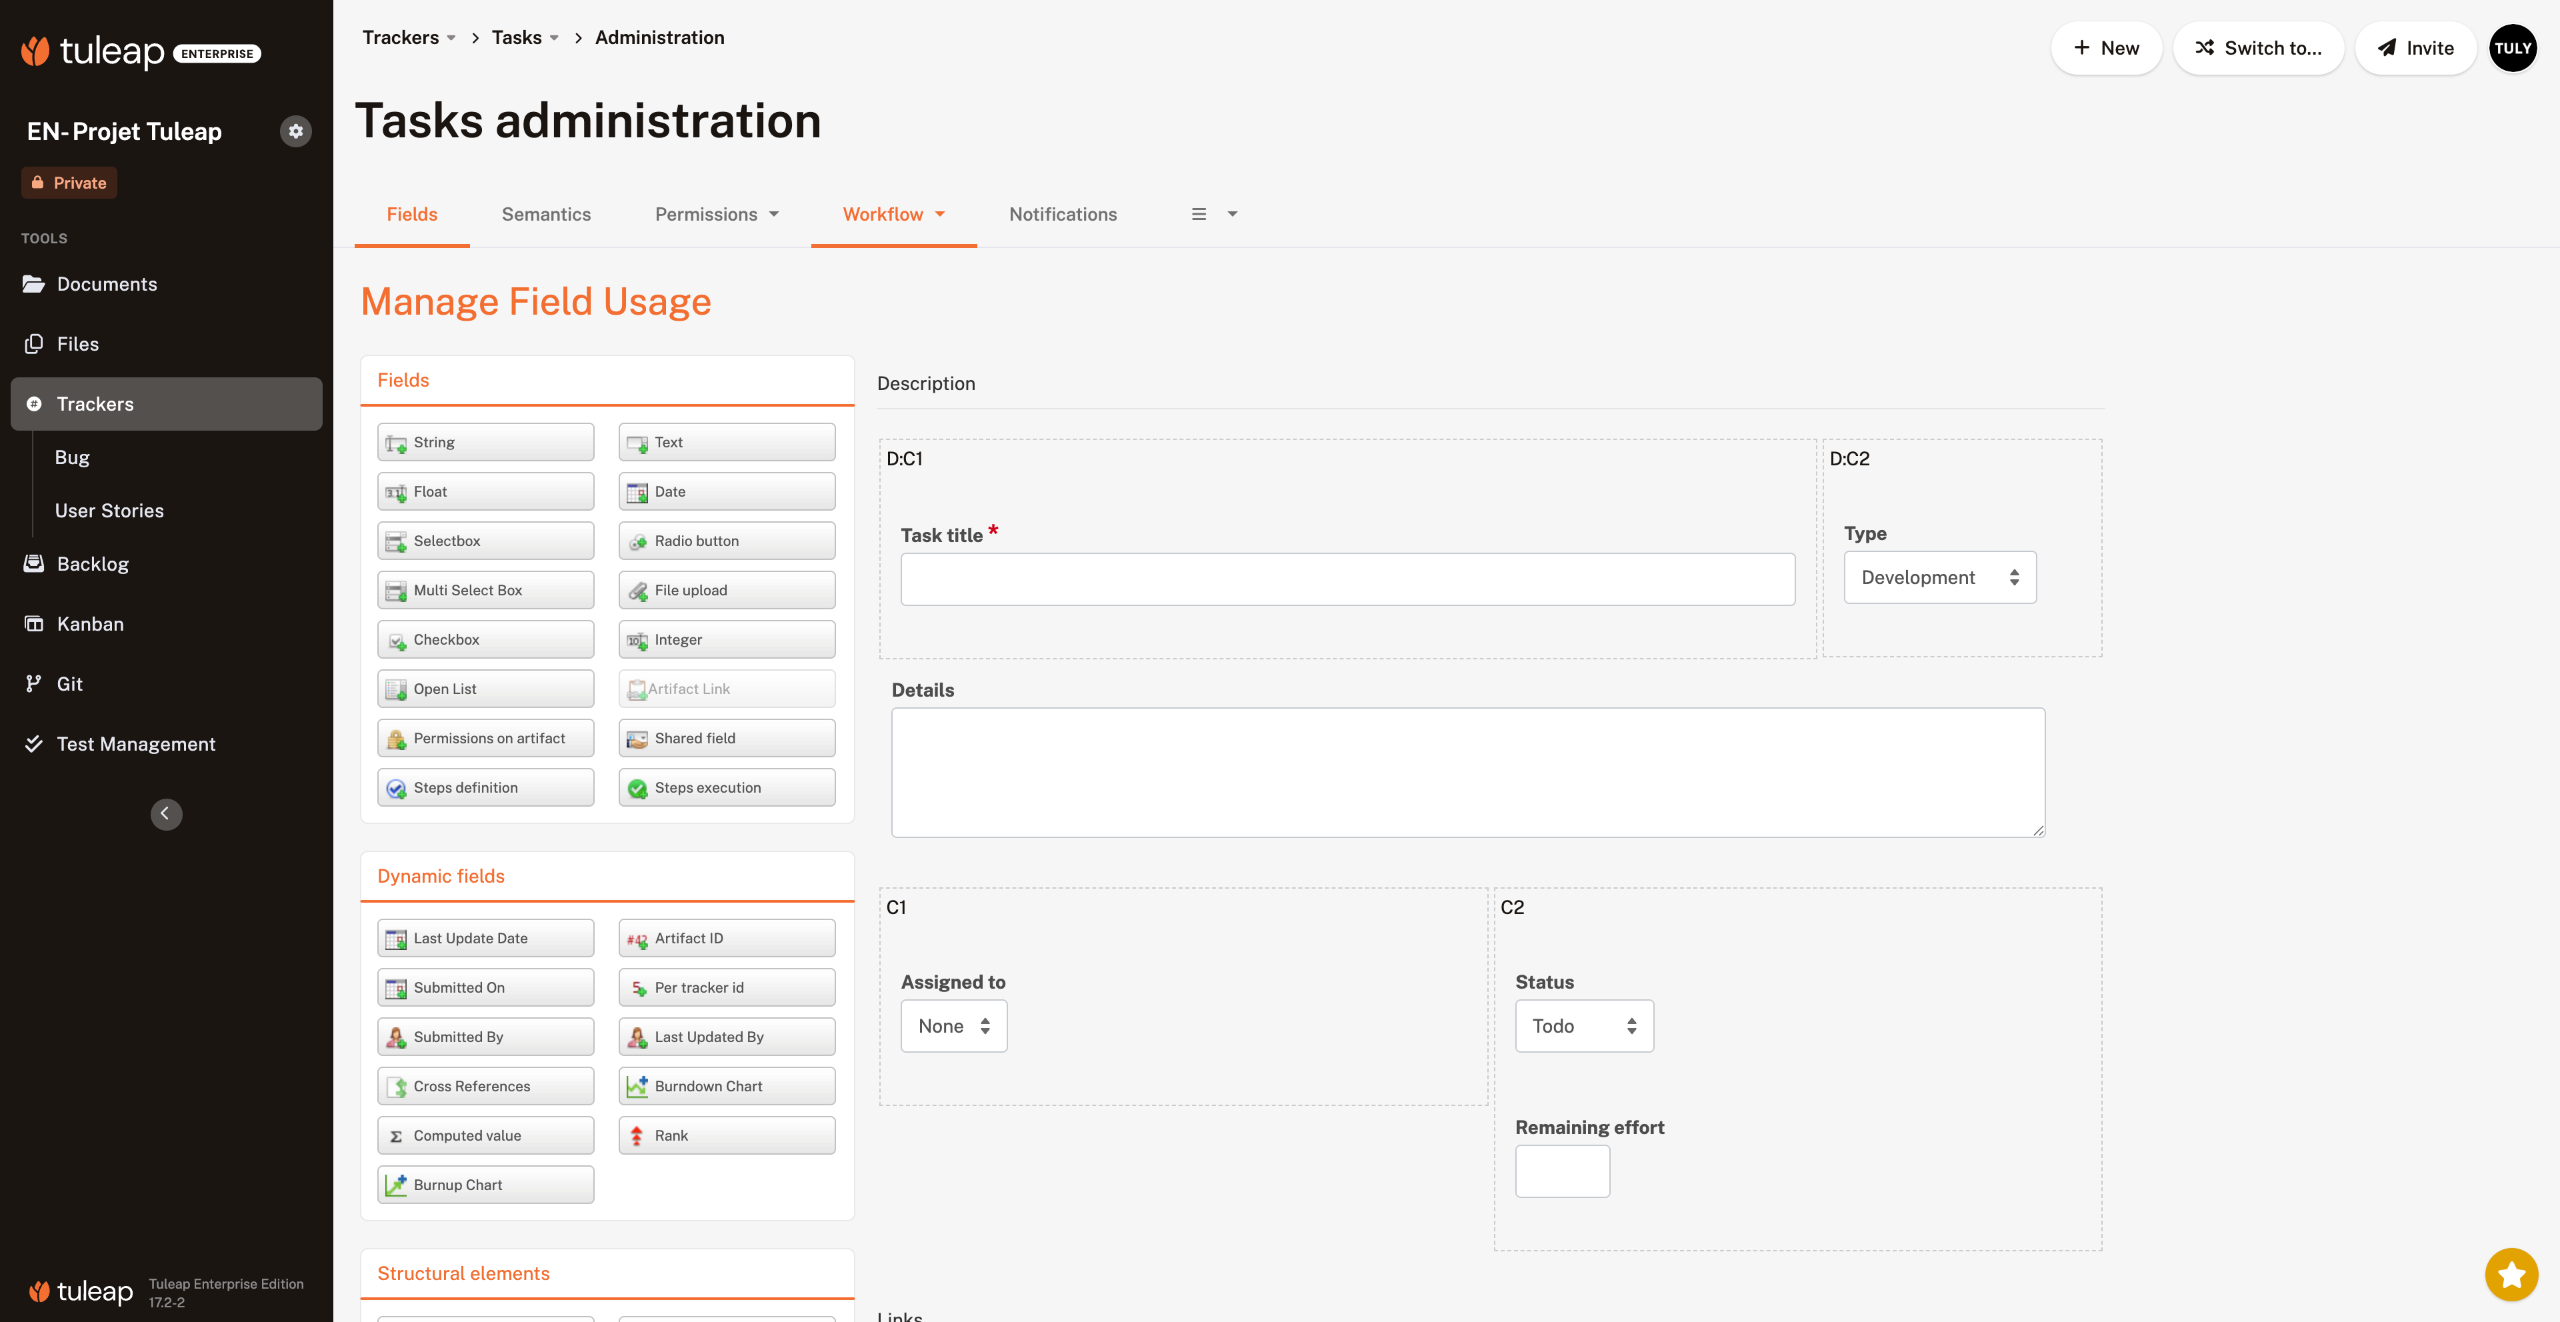Open the Kanban tool in the sidebar
The height and width of the screenshot is (1322, 2560).
(x=90, y=624)
